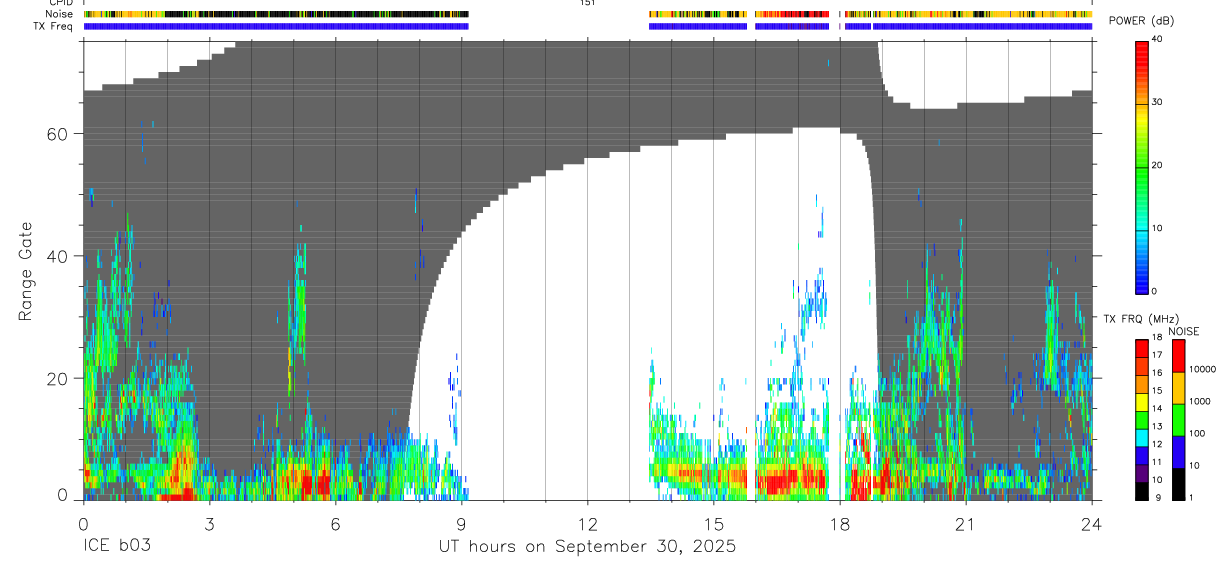Click the hour 3 tick on the time axis
Viewport: 1228px width, 567px height.
click(x=209, y=524)
